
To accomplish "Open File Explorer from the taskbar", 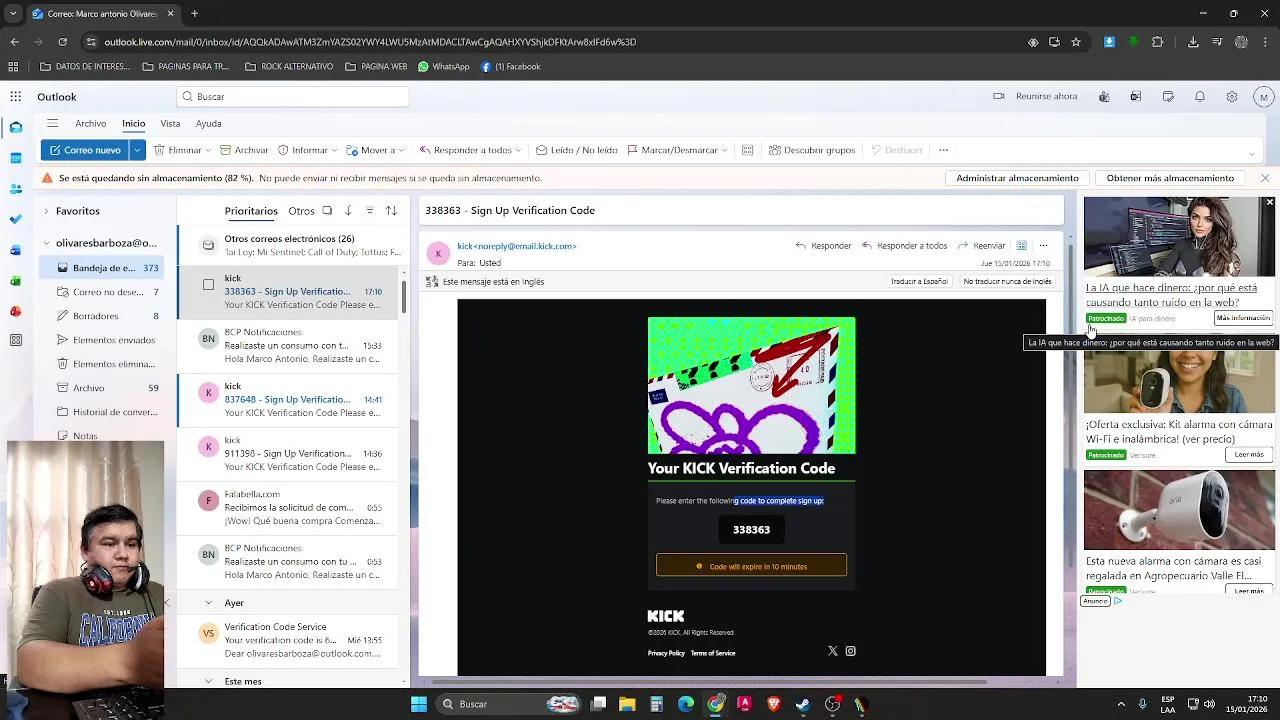I will pyautogui.click(x=627, y=704).
